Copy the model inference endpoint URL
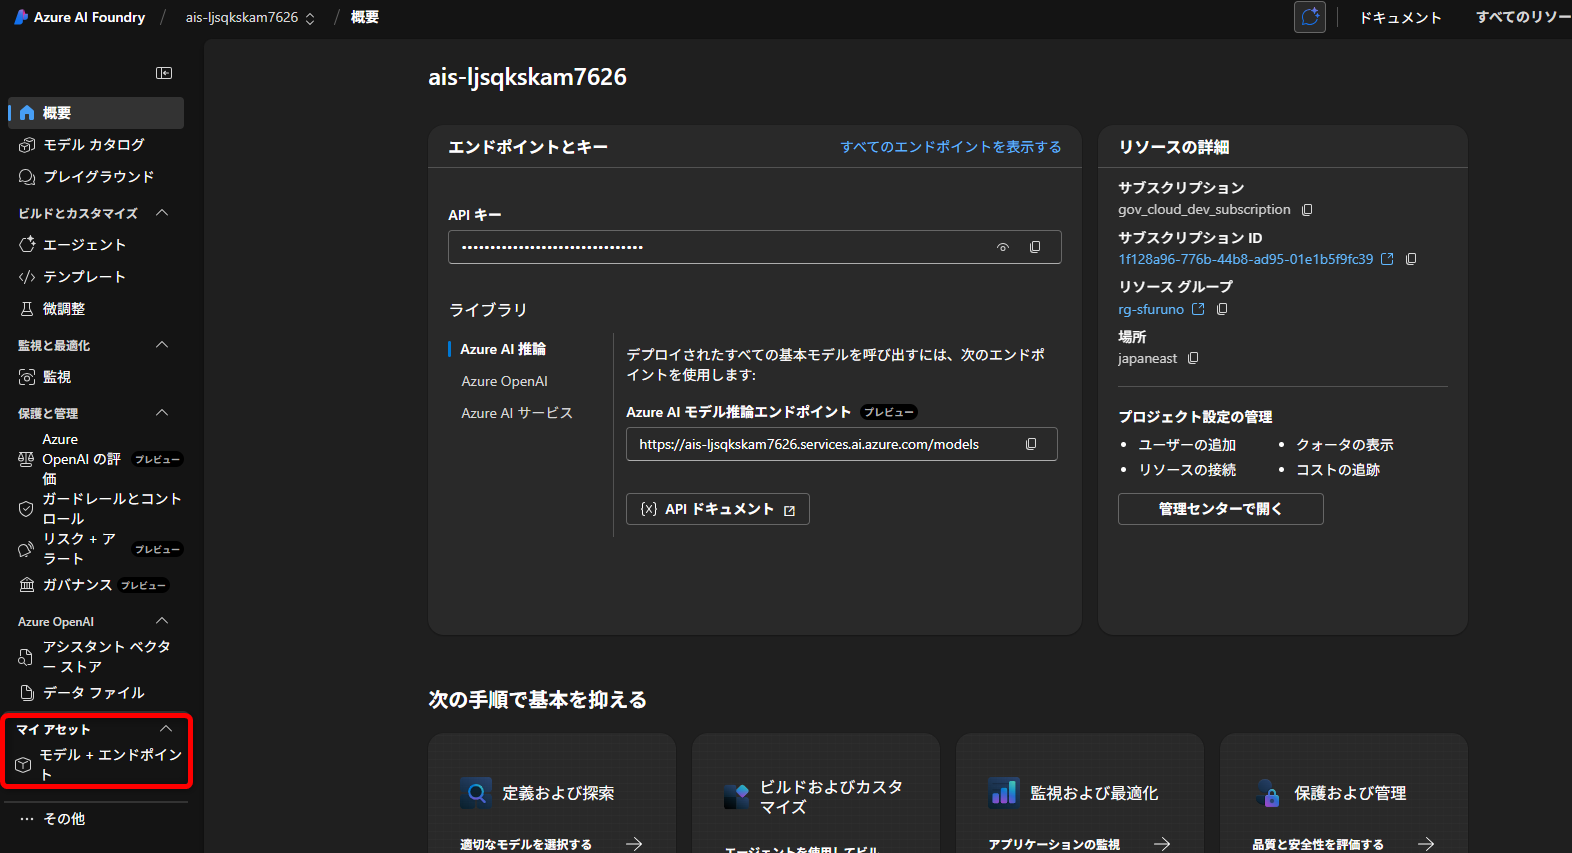1572x853 pixels. [x=1031, y=444]
